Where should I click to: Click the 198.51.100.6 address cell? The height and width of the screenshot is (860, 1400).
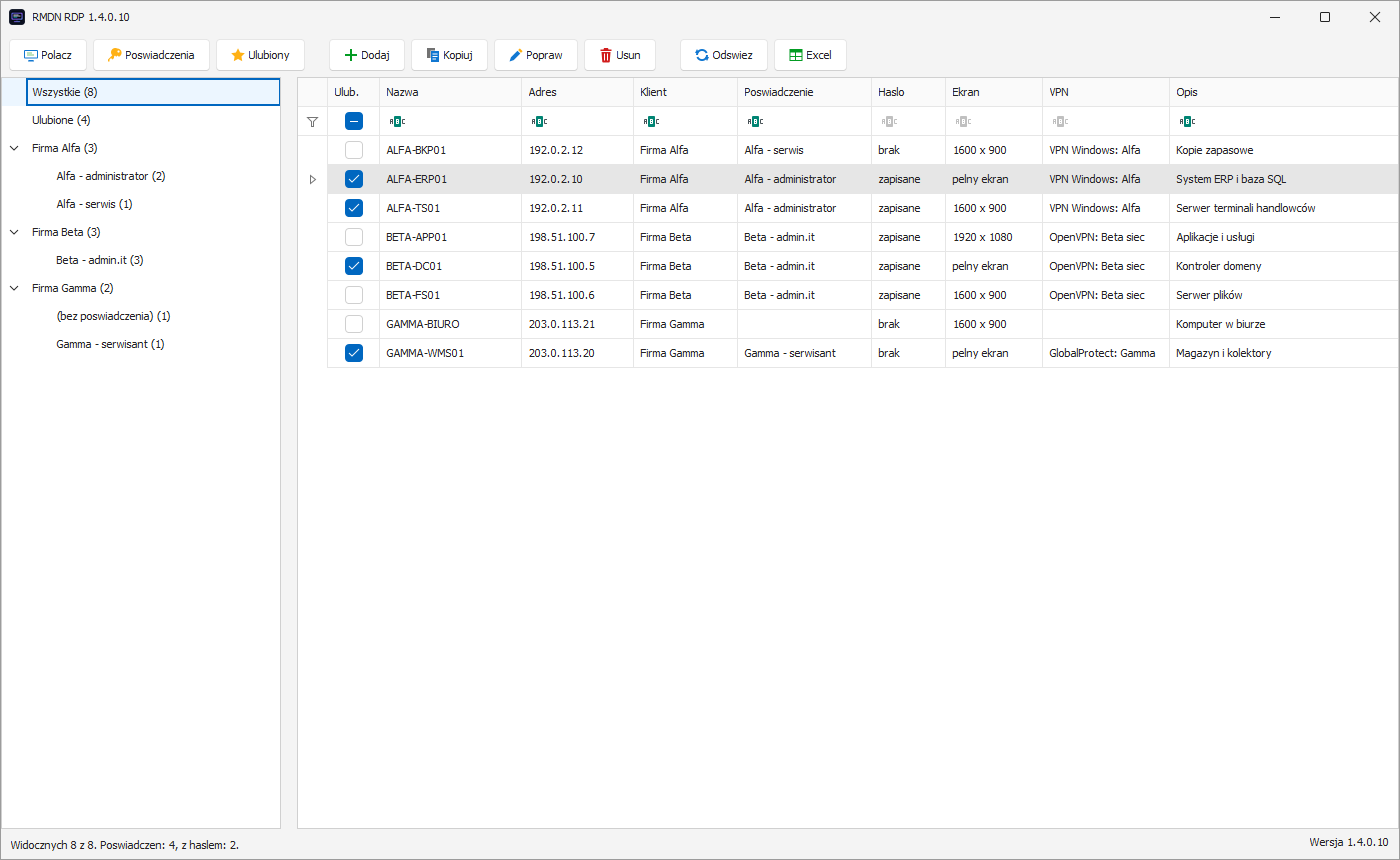577,295
